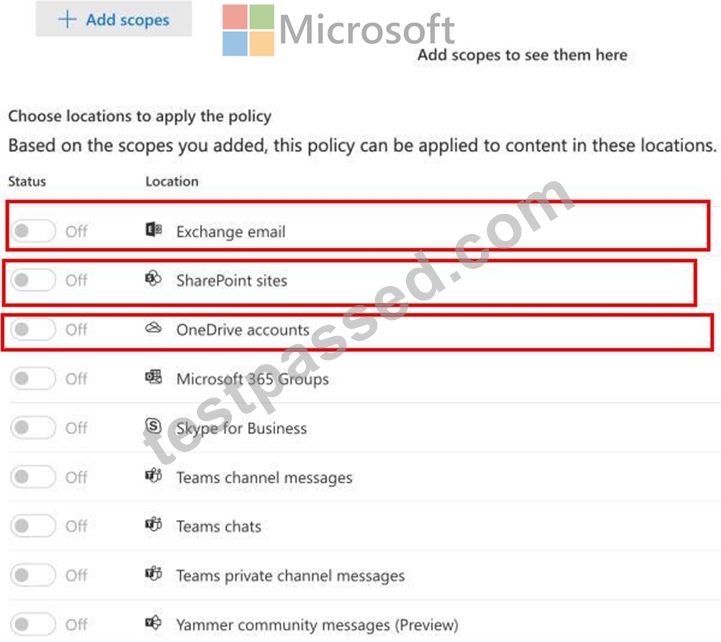Click Off label beside Exchange email
This screenshot has height=642, width=721.
click(x=76, y=231)
